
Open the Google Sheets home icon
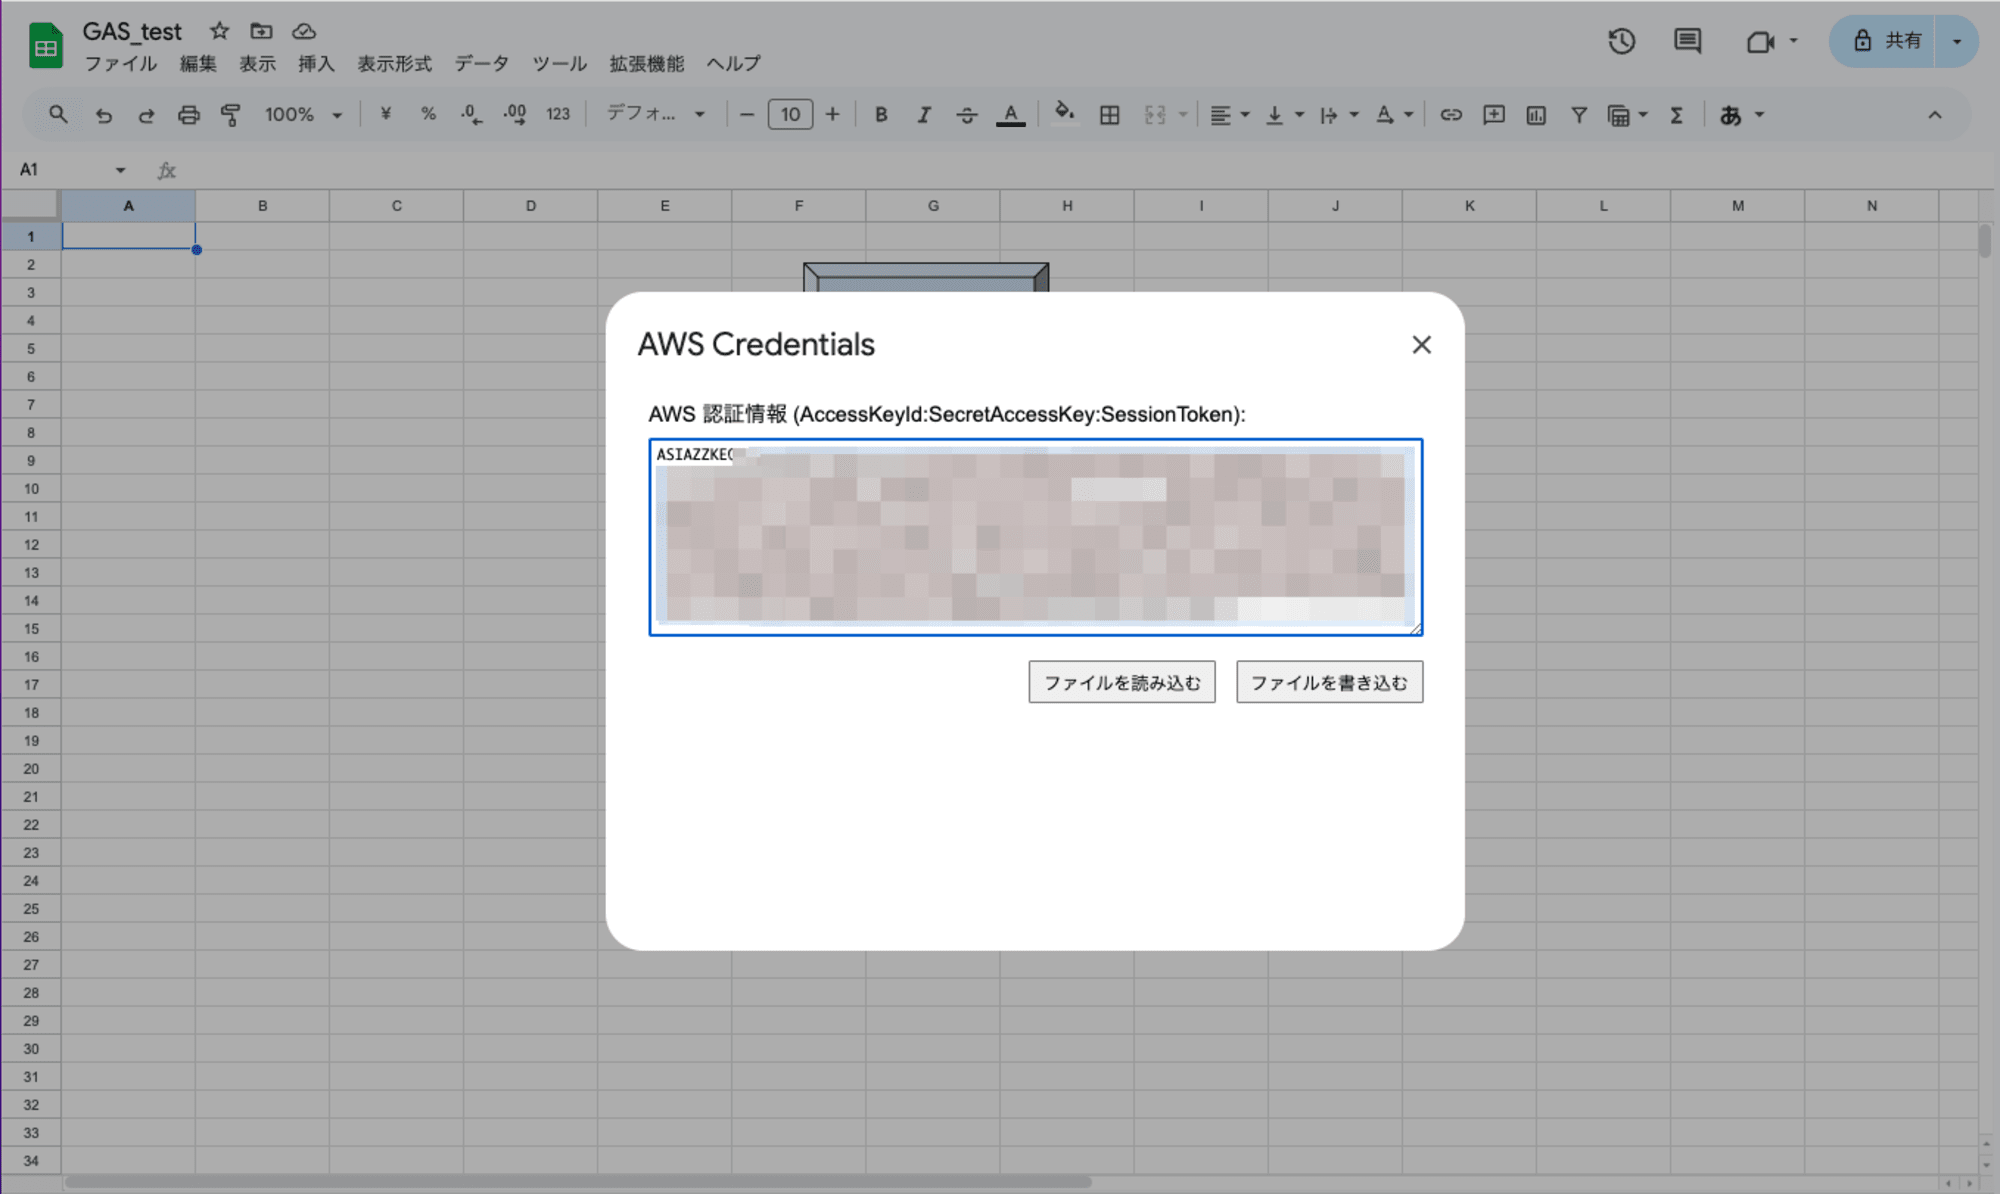45,46
